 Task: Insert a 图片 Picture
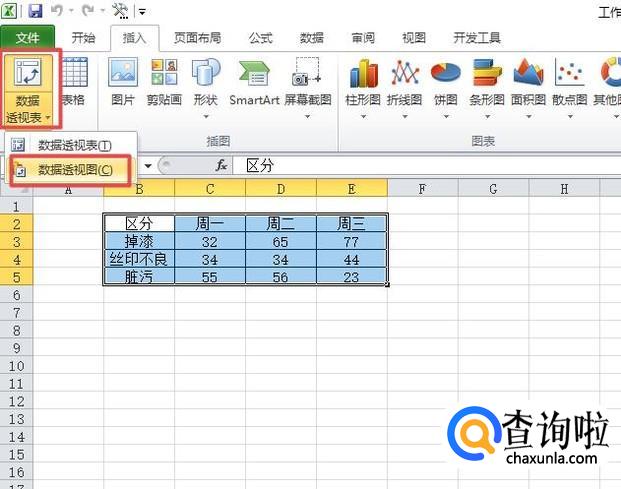(x=123, y=81)
